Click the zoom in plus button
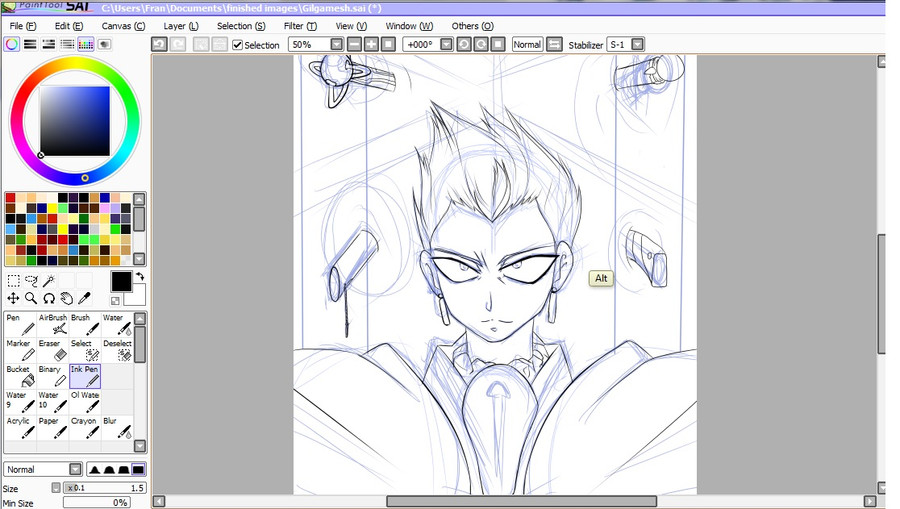Screen dimensions: 900x509 click(x=371, y=44)
